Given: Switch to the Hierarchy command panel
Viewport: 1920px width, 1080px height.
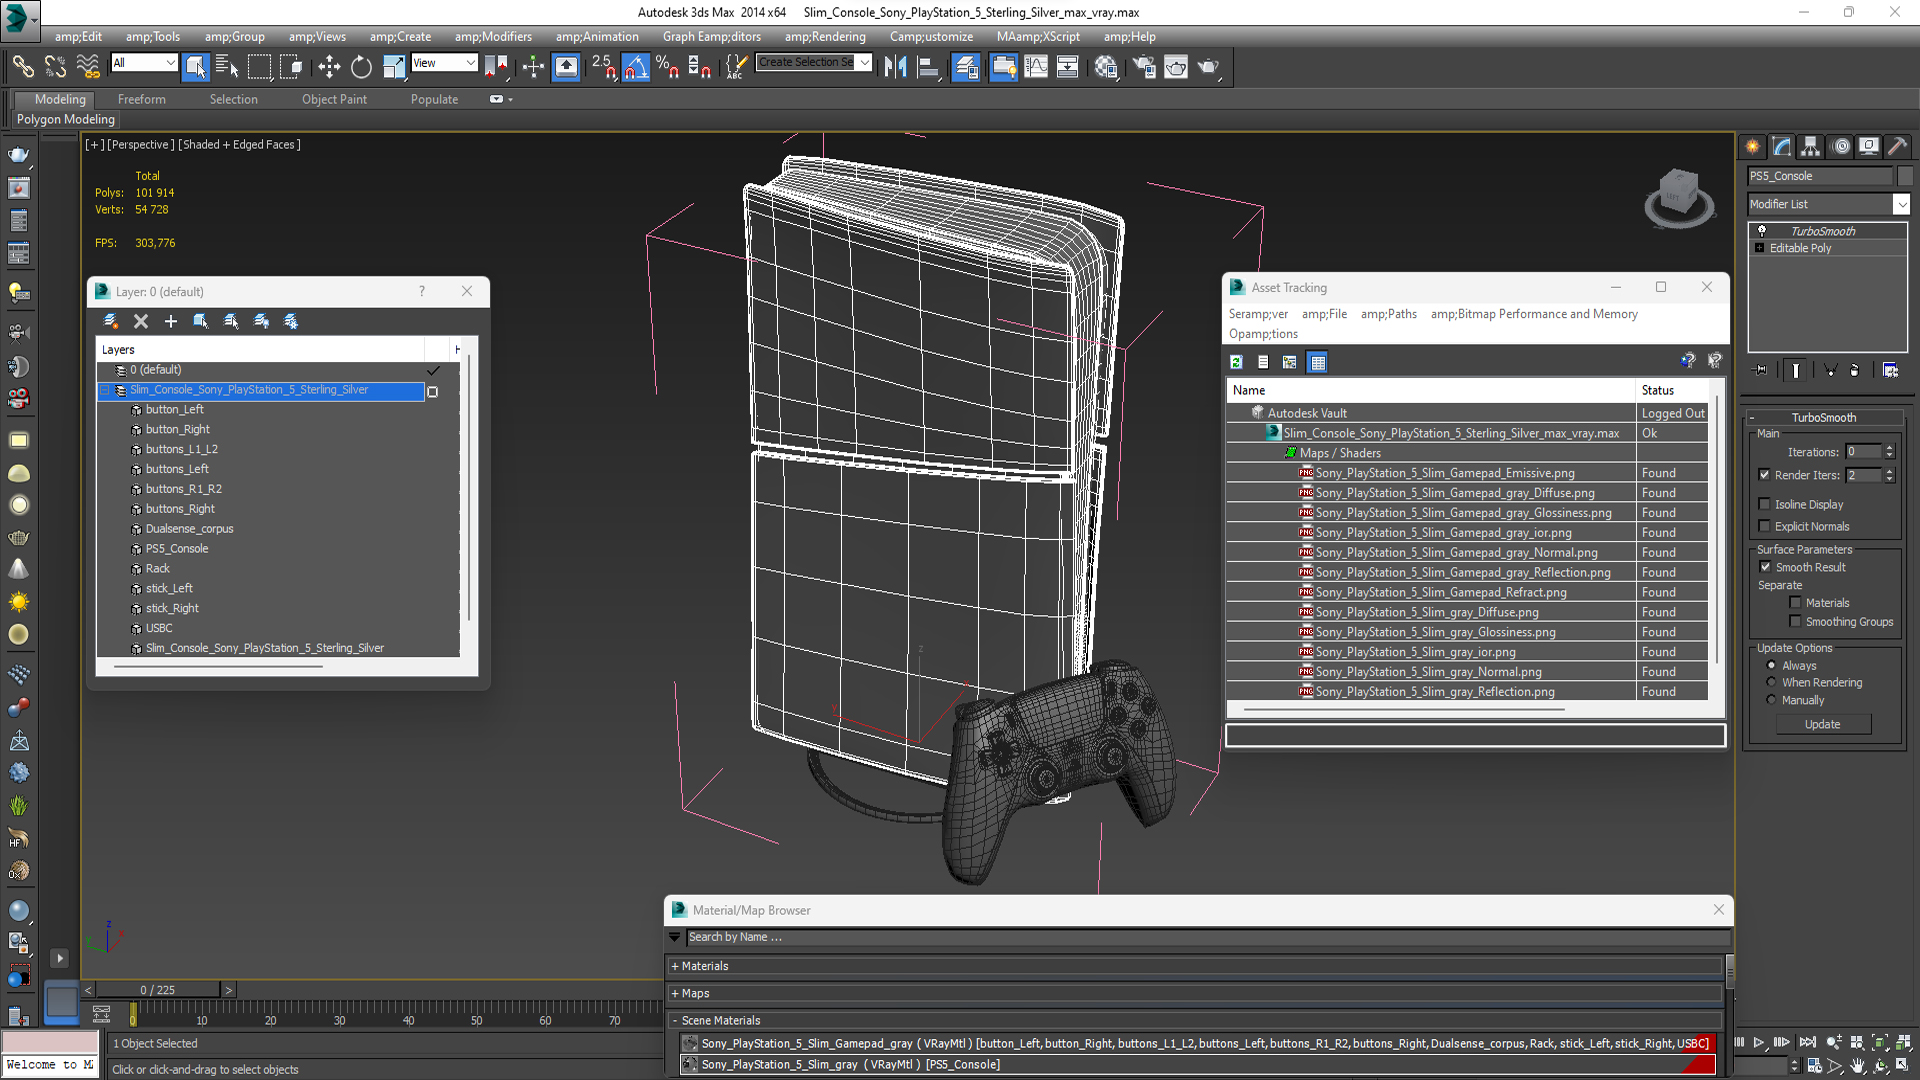Looking at the screenshot, I should point(1811,146).
